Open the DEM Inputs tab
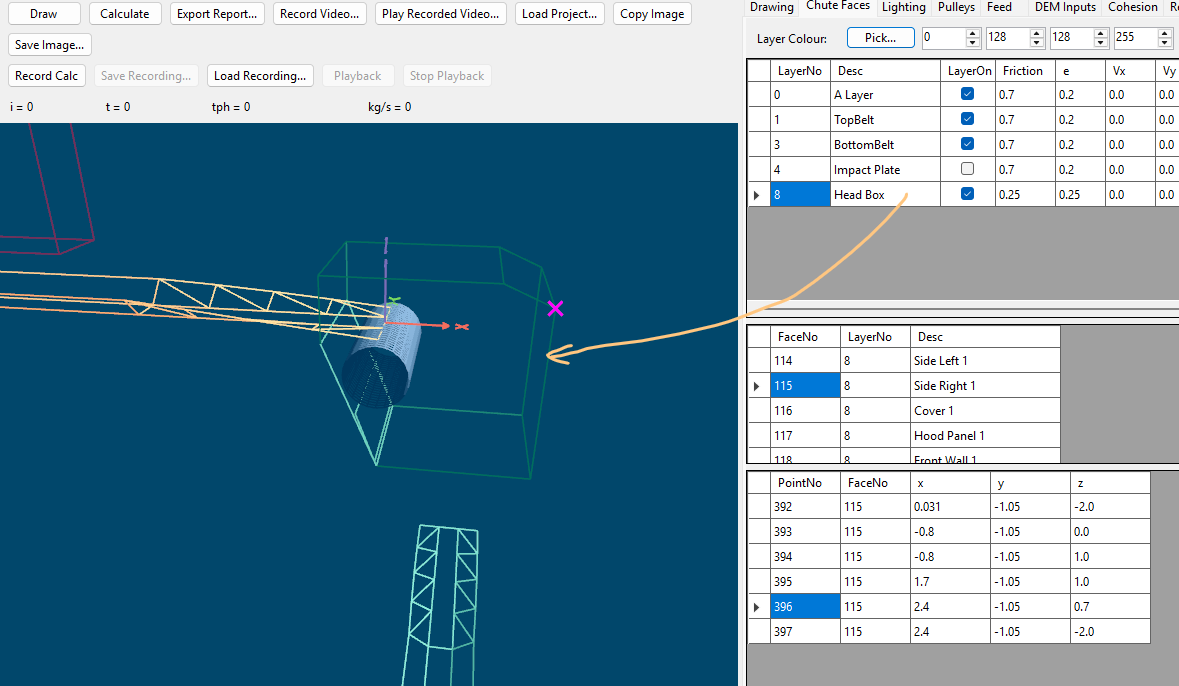The image size is (1179, 686). coord(1065,7)
